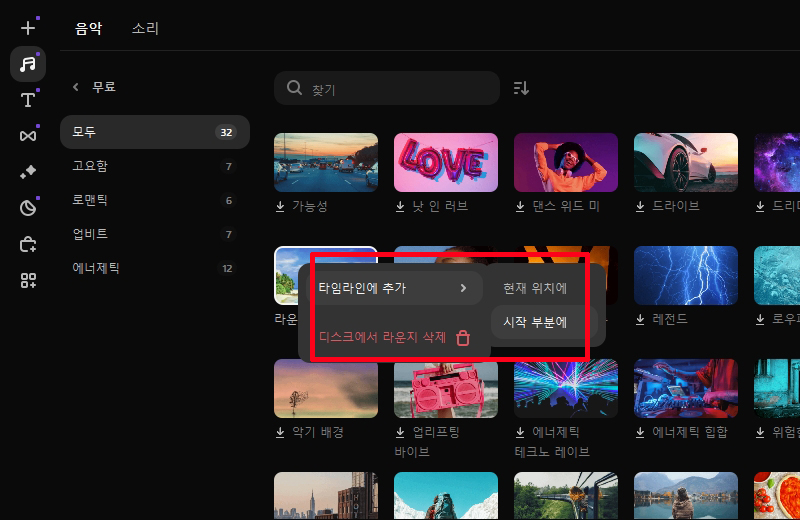Open the mountain lake hiker thumbnail
Image resolution: width=800 pixels, height=520 pixels.
686,496
